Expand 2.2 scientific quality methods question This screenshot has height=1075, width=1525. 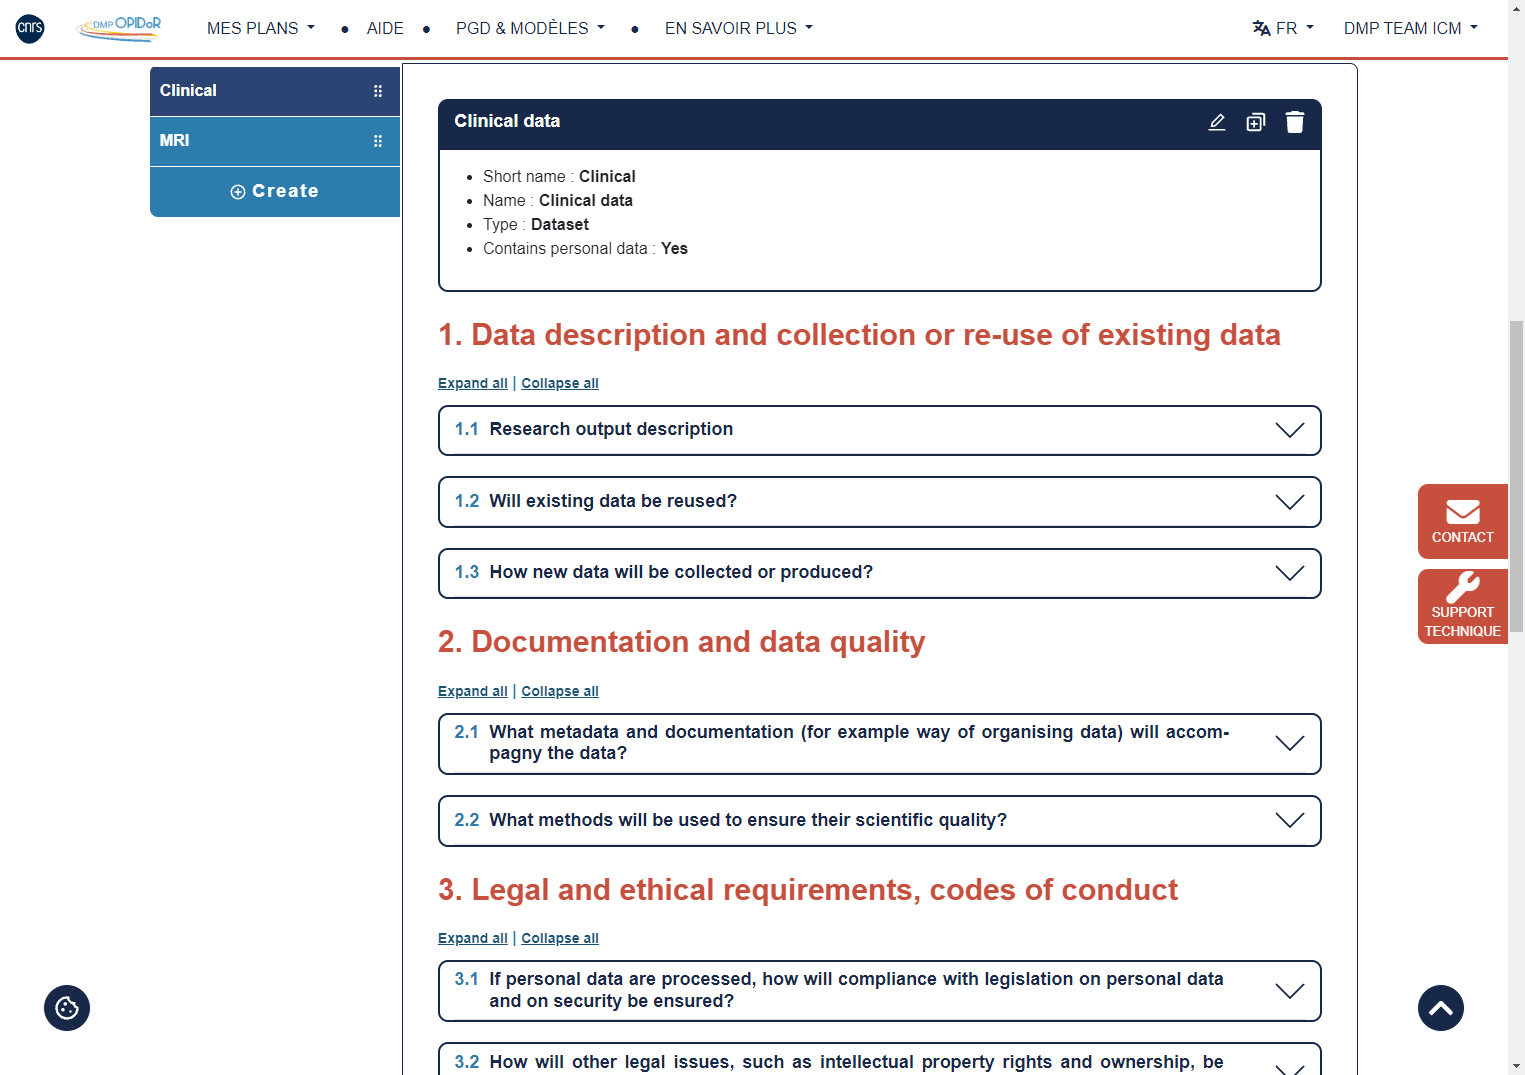880,821
